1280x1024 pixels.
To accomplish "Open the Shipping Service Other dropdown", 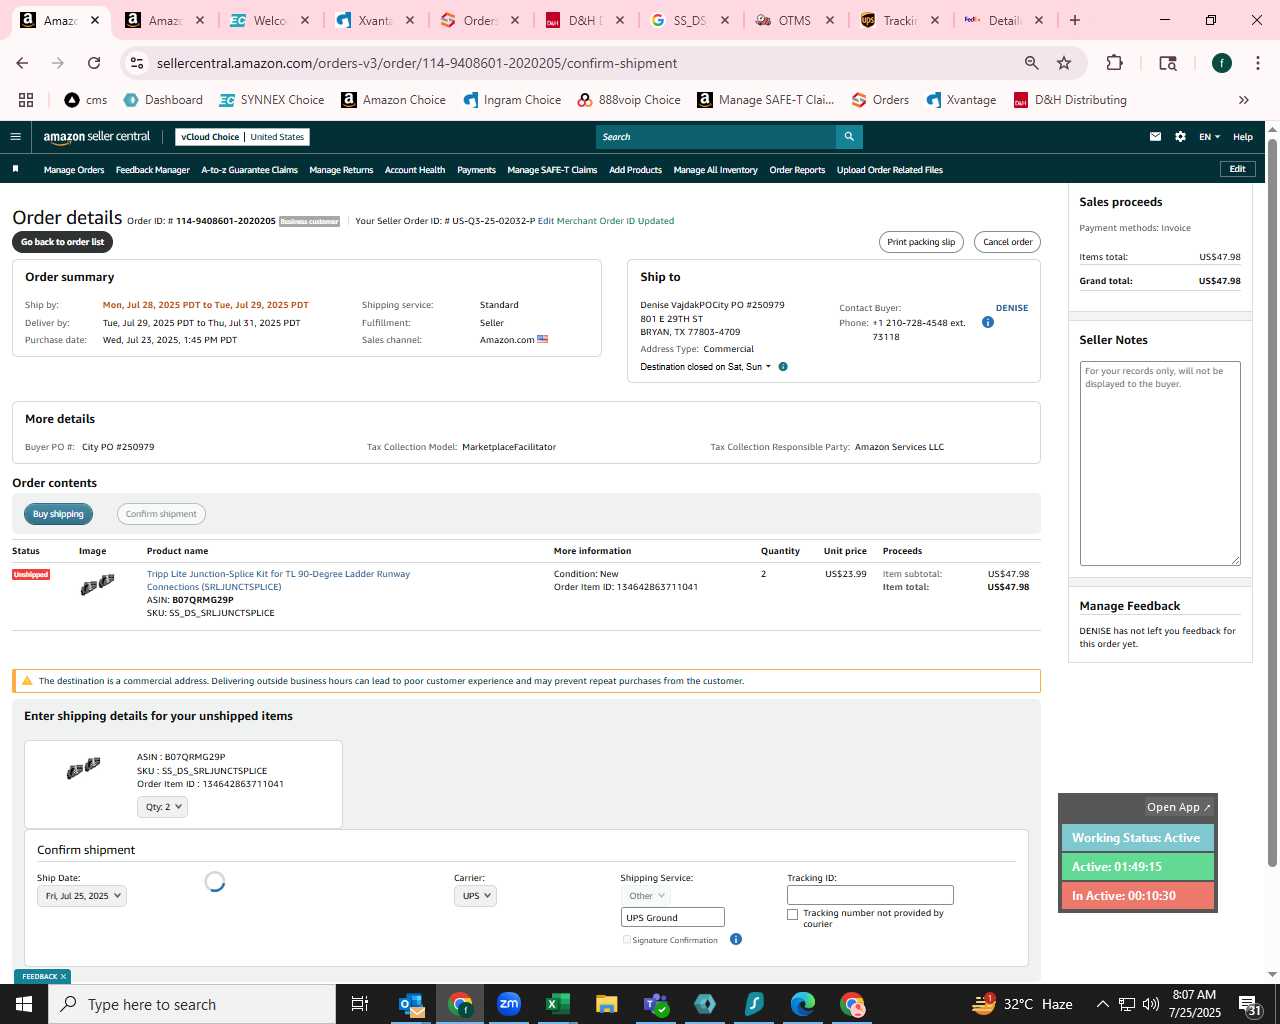I will click(645, 896).
